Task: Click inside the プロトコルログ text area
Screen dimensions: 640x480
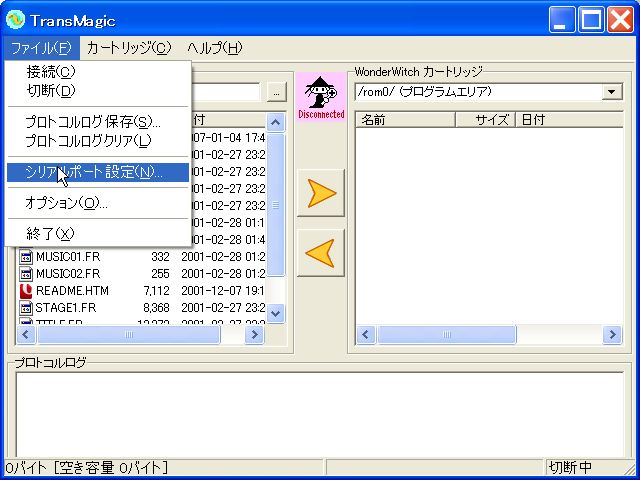Action: coord(320,415)
